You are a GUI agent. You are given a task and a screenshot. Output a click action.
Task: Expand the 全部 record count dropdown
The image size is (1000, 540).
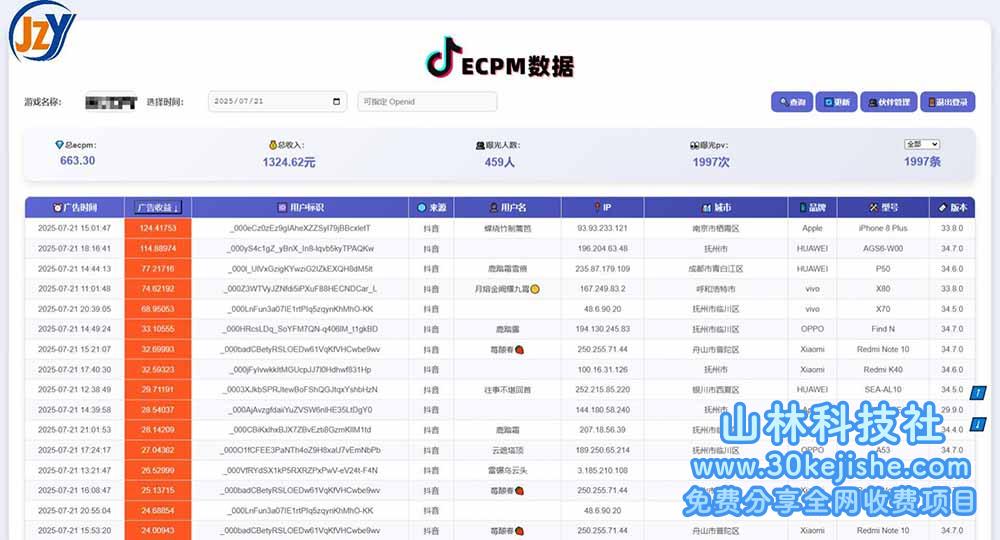921,144
